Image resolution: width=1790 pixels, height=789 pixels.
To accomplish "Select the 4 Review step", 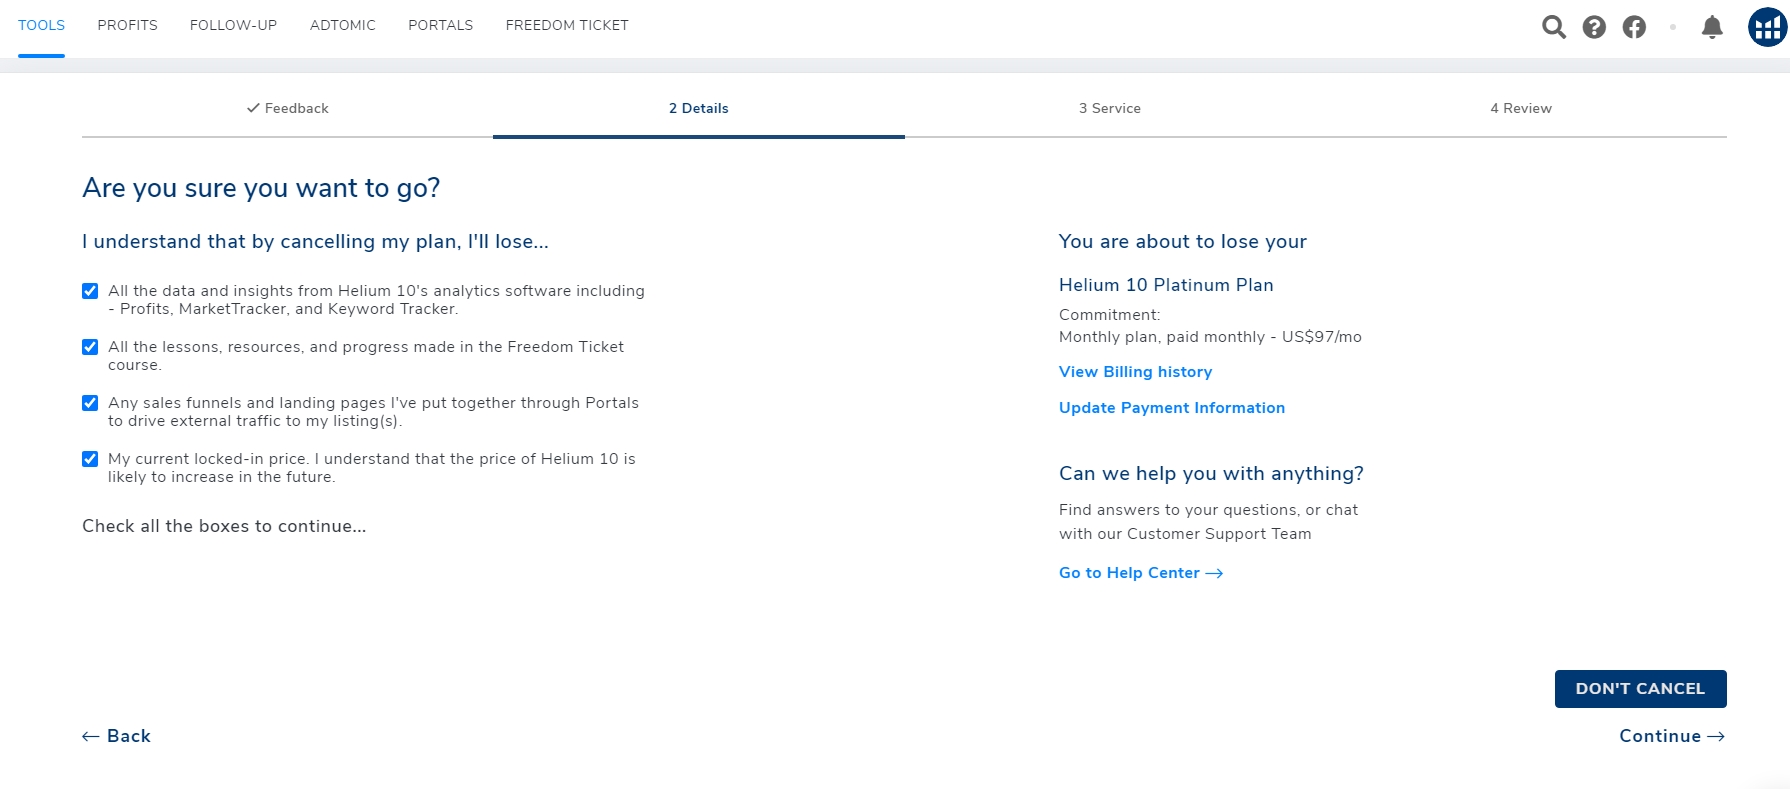I will [x=1521, y=108].
